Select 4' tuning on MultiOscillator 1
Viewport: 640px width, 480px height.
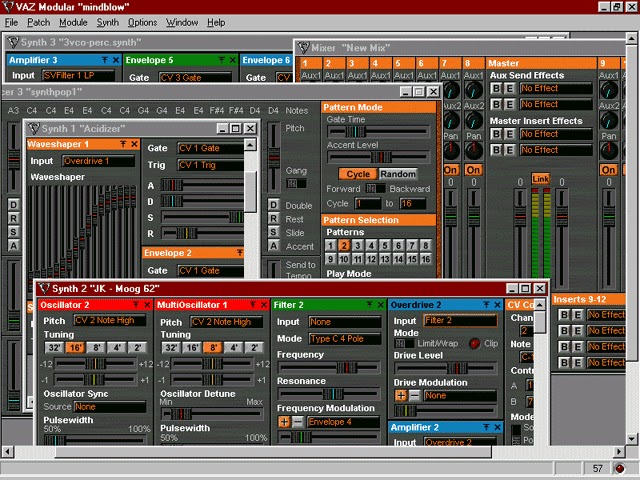pos(234,348)
